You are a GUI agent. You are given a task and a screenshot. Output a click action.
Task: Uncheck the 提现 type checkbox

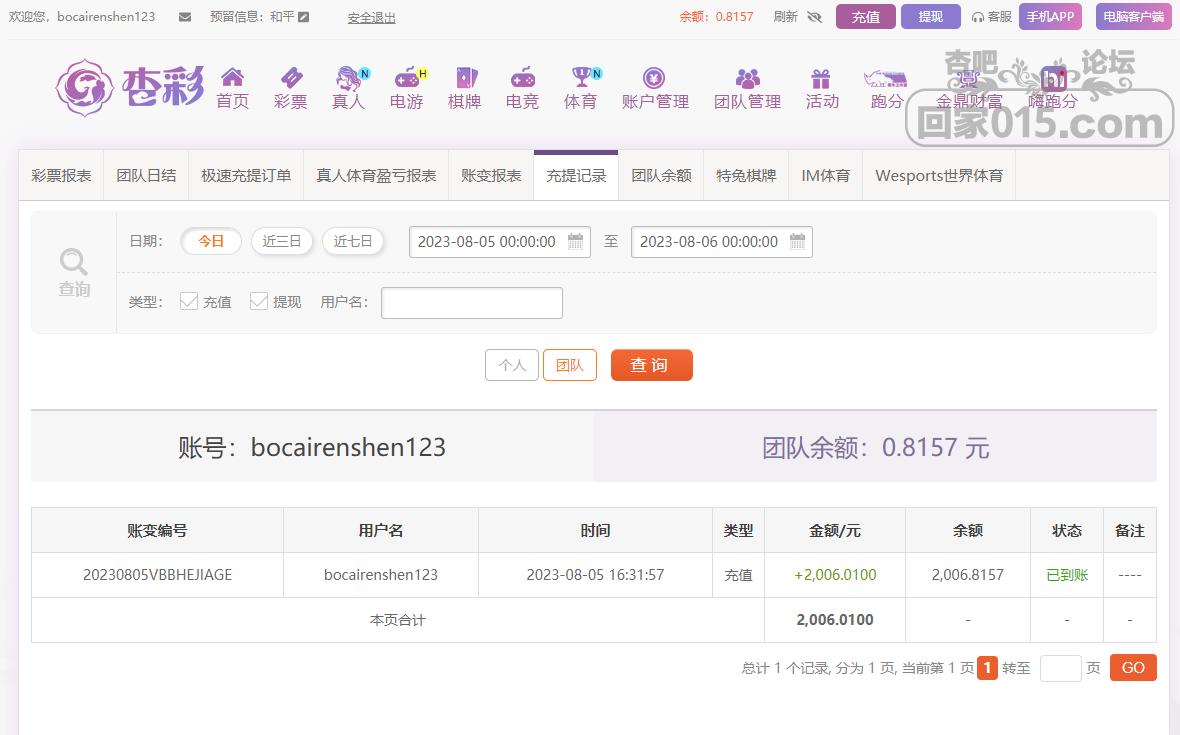[259, 301]
